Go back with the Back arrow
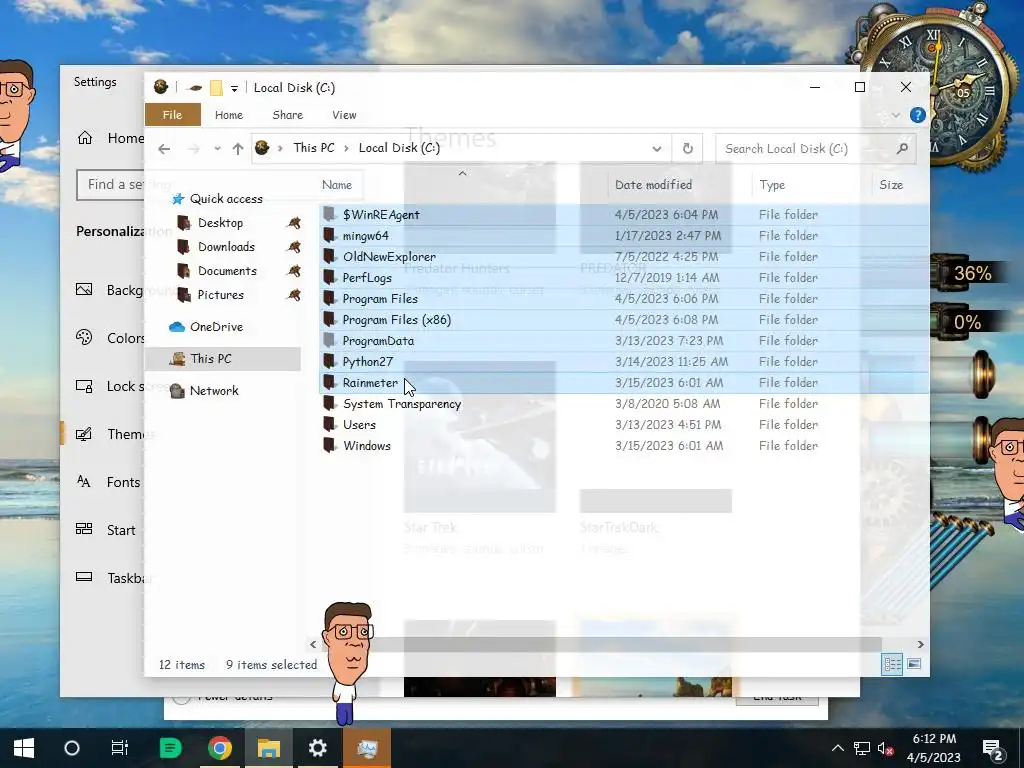The width and height of the screenshot is (1024, 768). pos(164,149)
